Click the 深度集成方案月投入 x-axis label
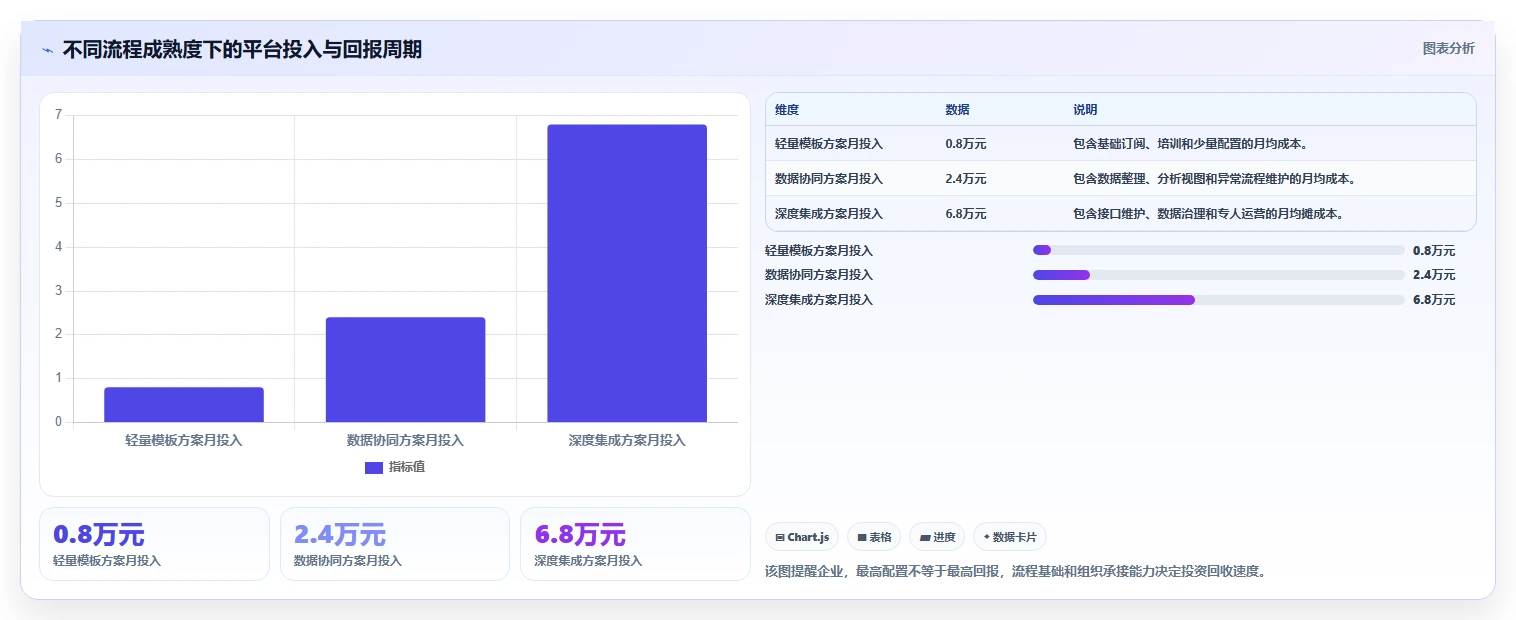The width and height of the screenshot is (1516, 620). 627,440
